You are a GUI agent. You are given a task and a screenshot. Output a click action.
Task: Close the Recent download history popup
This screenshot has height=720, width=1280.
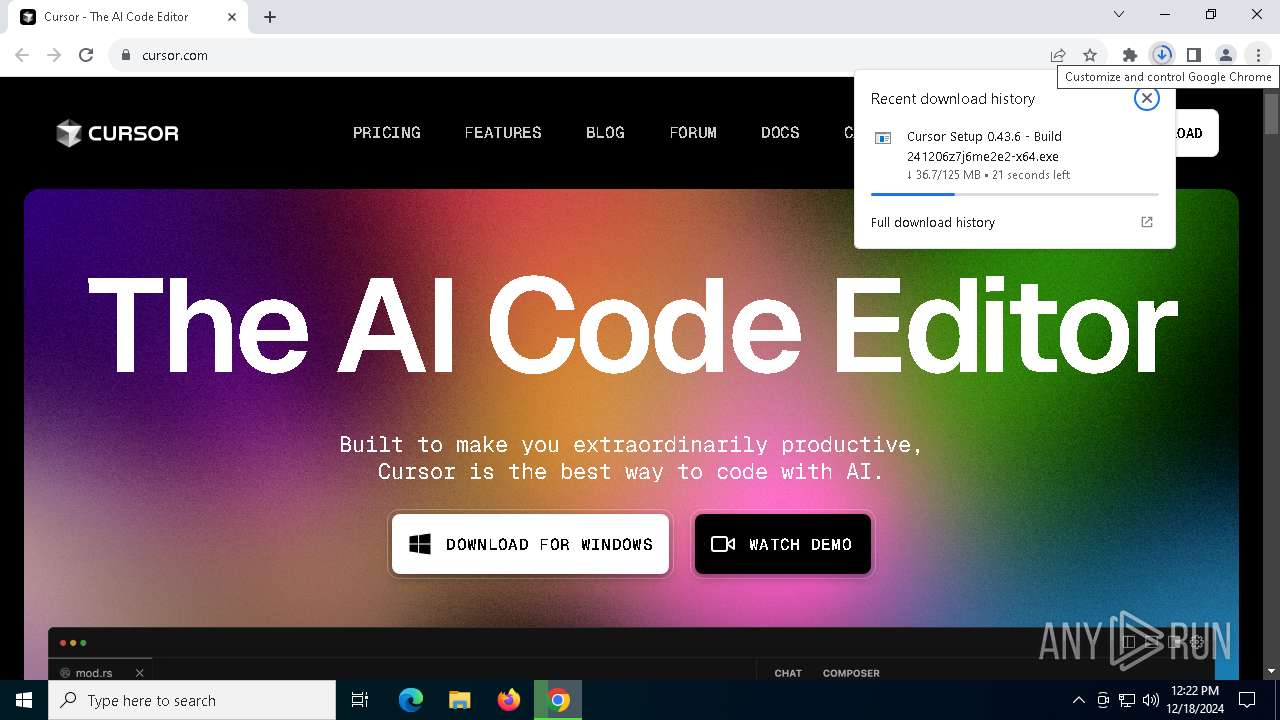[1147, 98]
